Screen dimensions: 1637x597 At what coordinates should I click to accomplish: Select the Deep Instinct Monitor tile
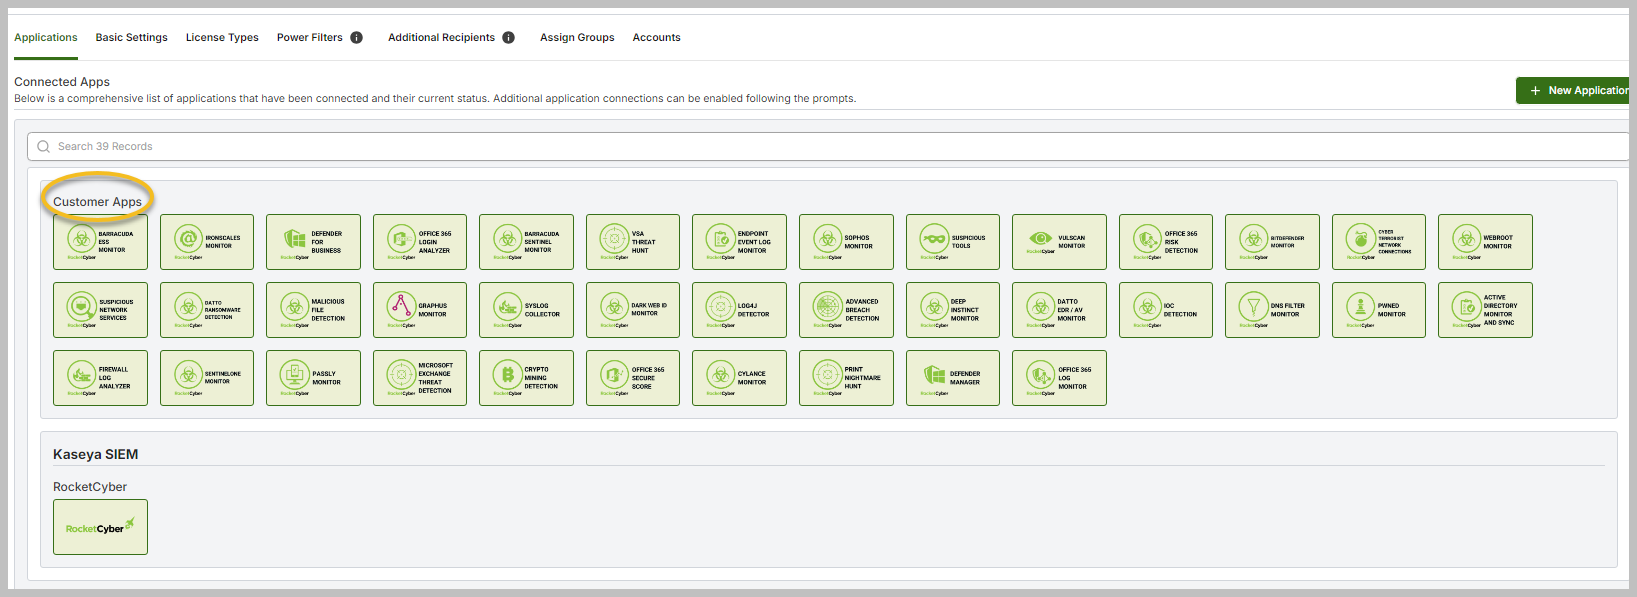pos(953,310)
